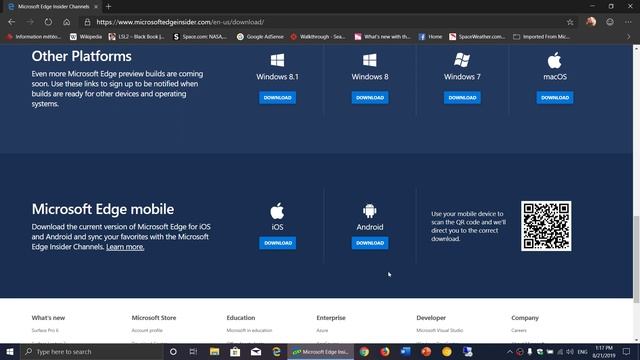
Task: Open the Mail app from taskbar
Action: pos(256,351)
